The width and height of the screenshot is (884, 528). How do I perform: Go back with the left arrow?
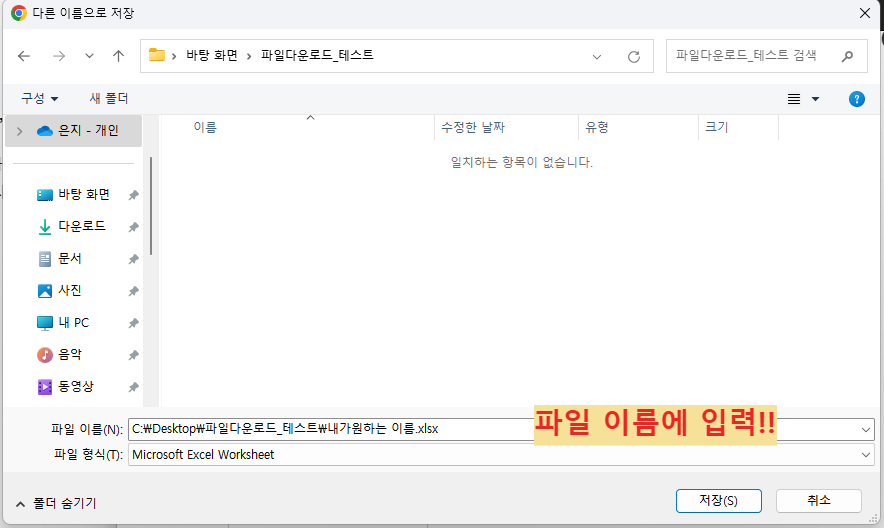(24, 56)
